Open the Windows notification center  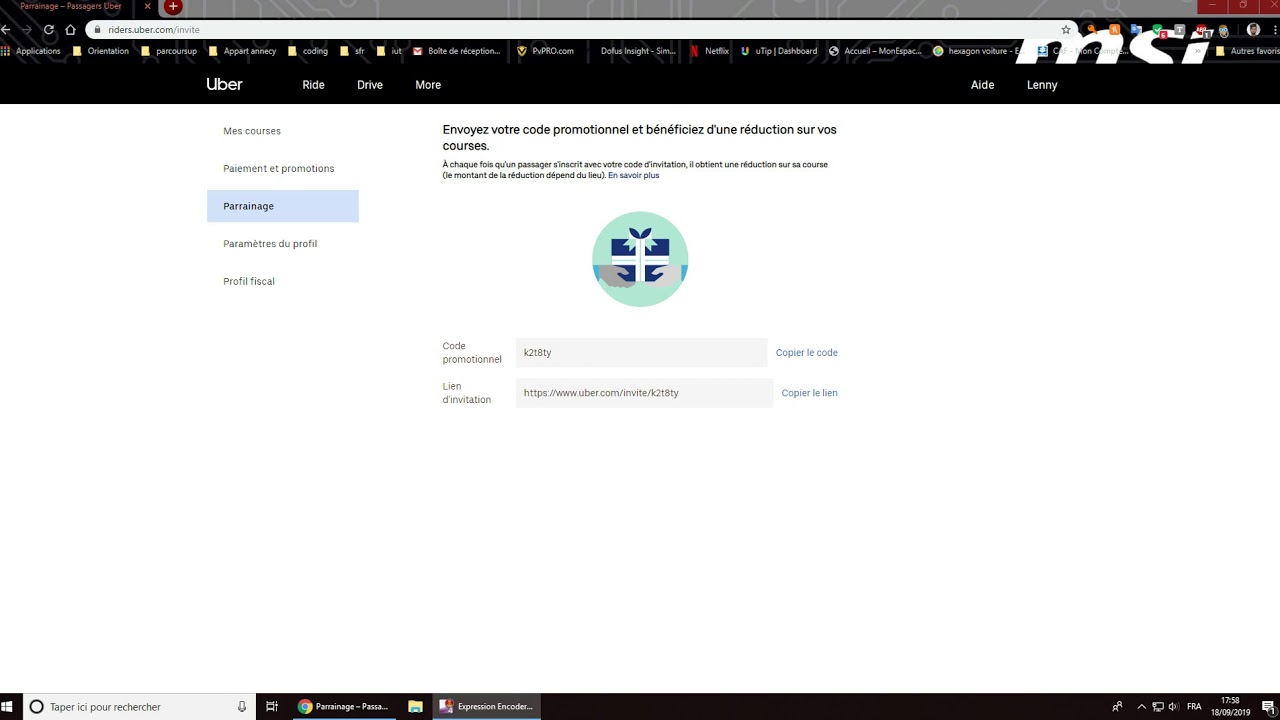(1267, 706)
